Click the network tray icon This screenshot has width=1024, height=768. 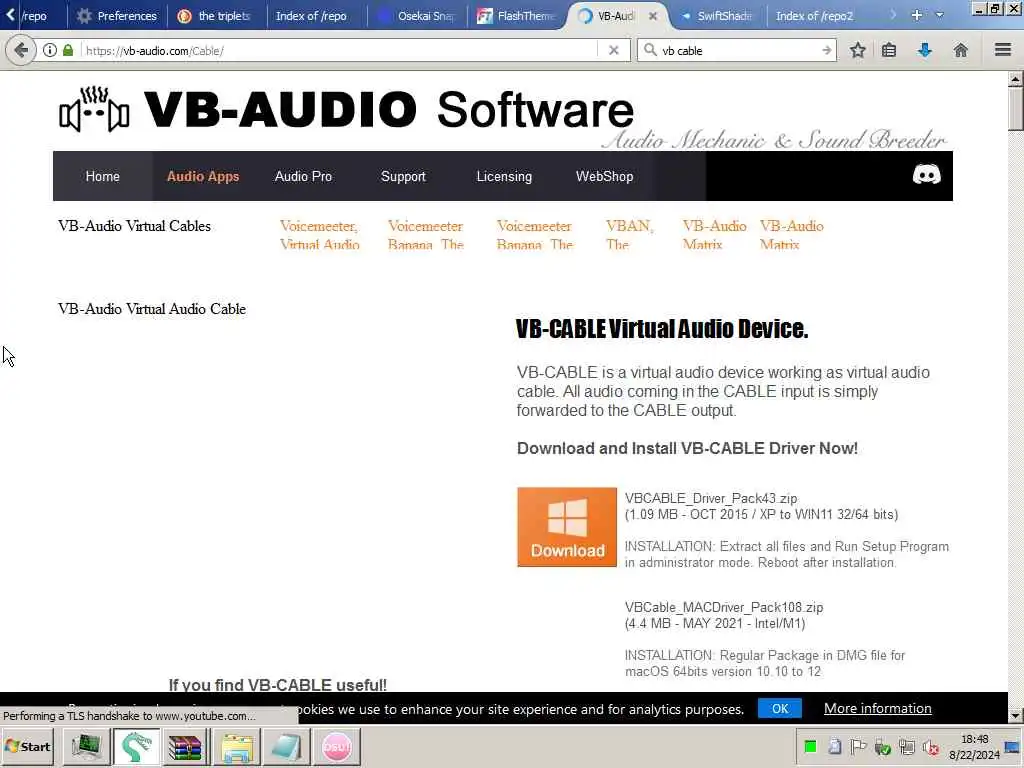coord(906,746)
